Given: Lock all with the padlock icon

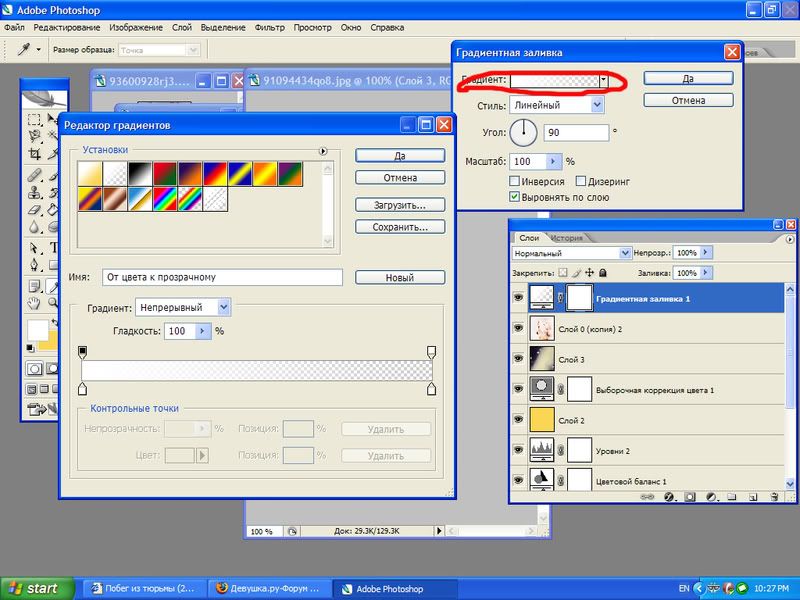Looking at the screenshot, I should [603, 273].
